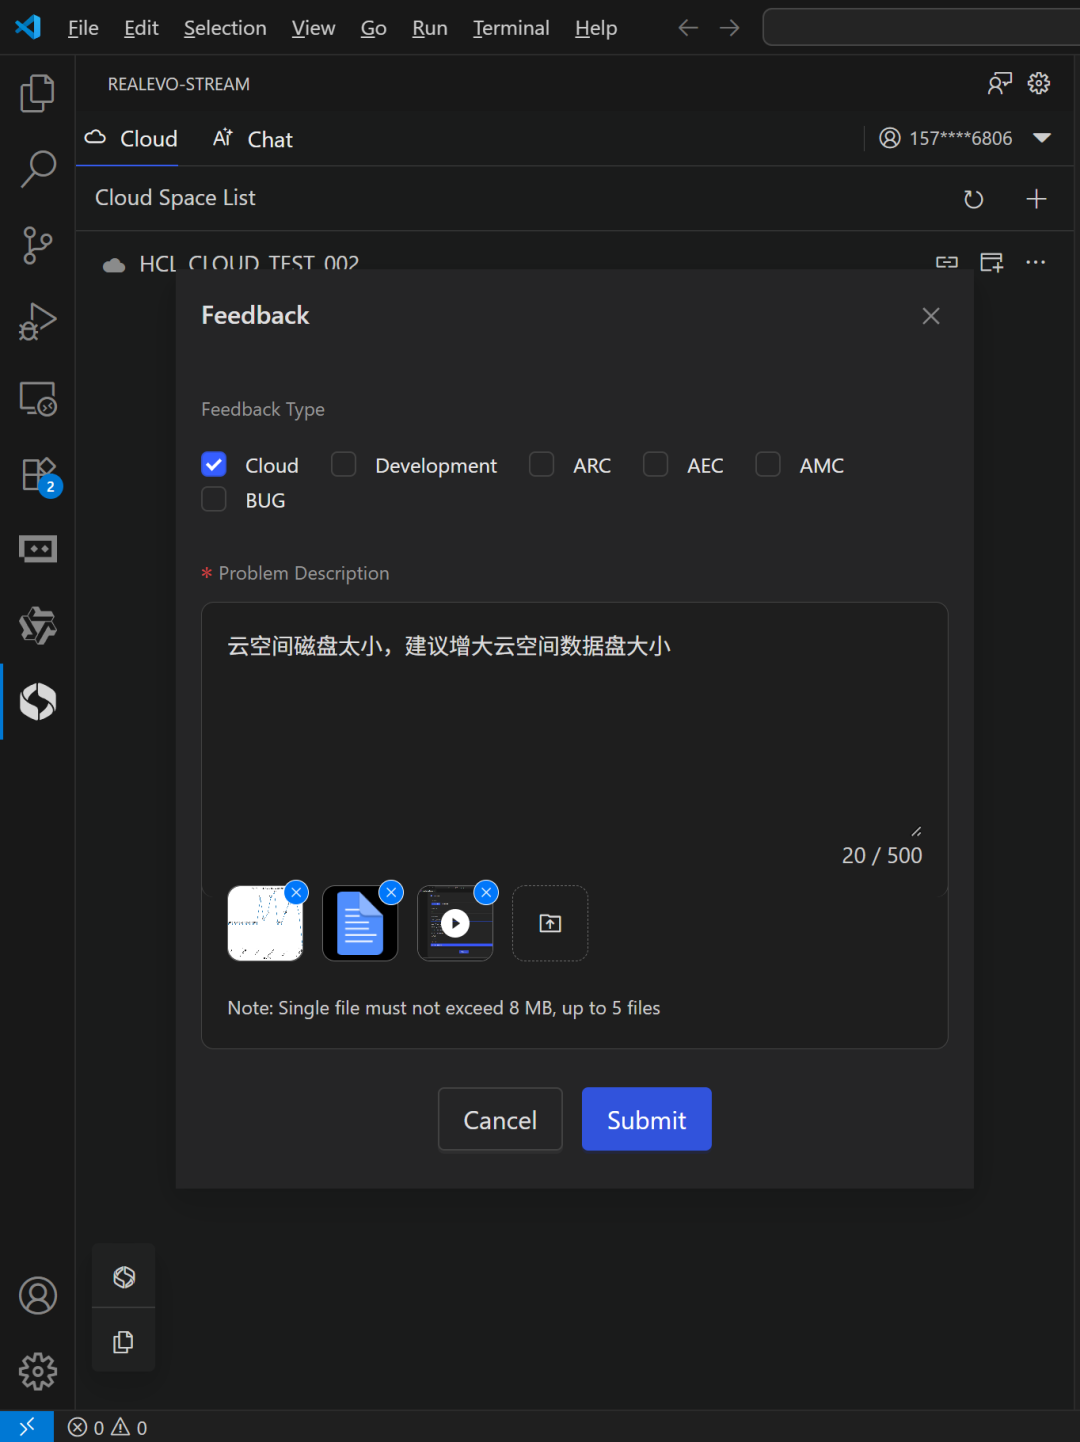Cancel the feedback dialog

500,1119
